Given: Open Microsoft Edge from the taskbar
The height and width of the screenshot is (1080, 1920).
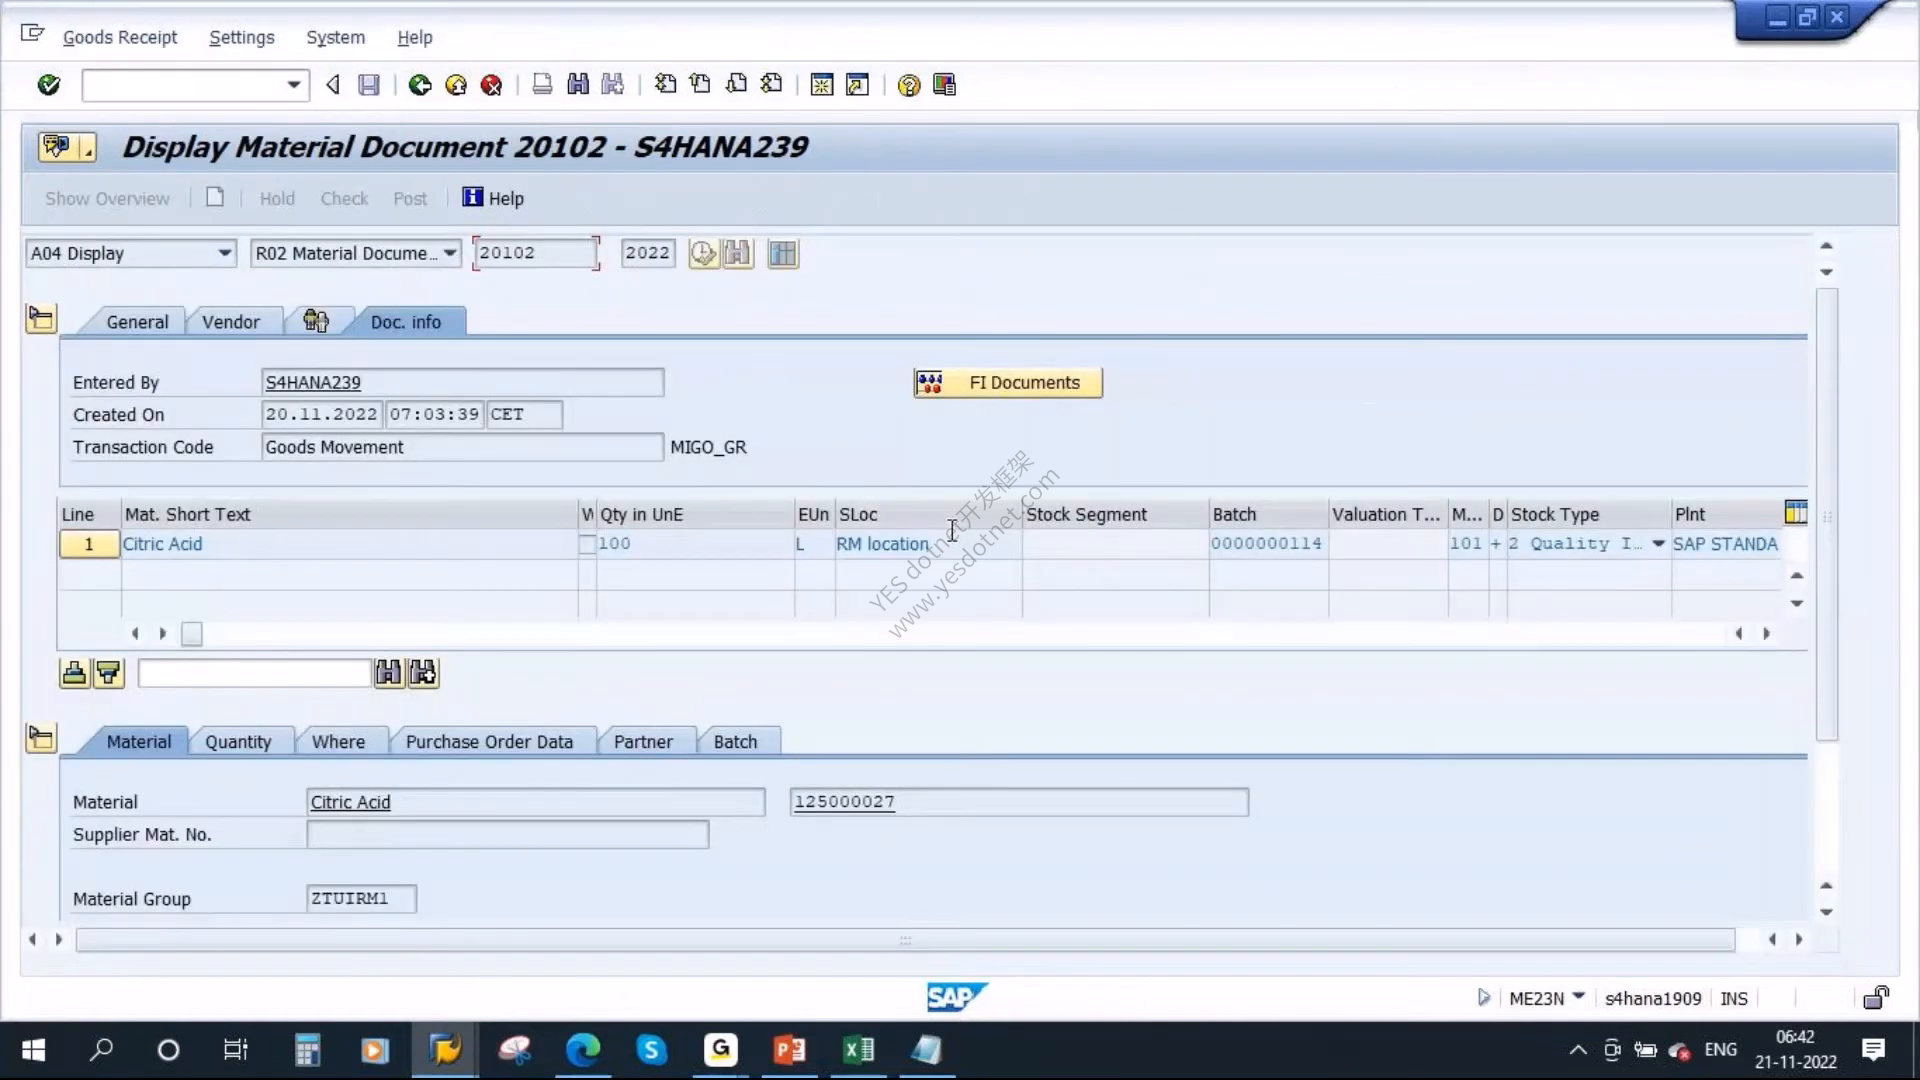Looking at the screenshot, I should coord(583,1049).
